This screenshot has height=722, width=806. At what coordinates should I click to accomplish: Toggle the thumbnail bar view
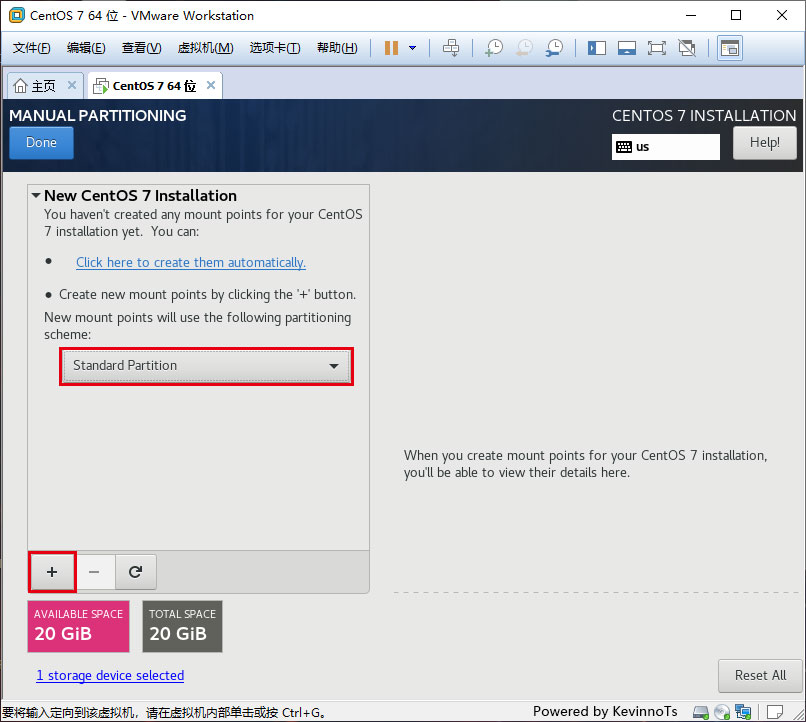tap(627, 48)
